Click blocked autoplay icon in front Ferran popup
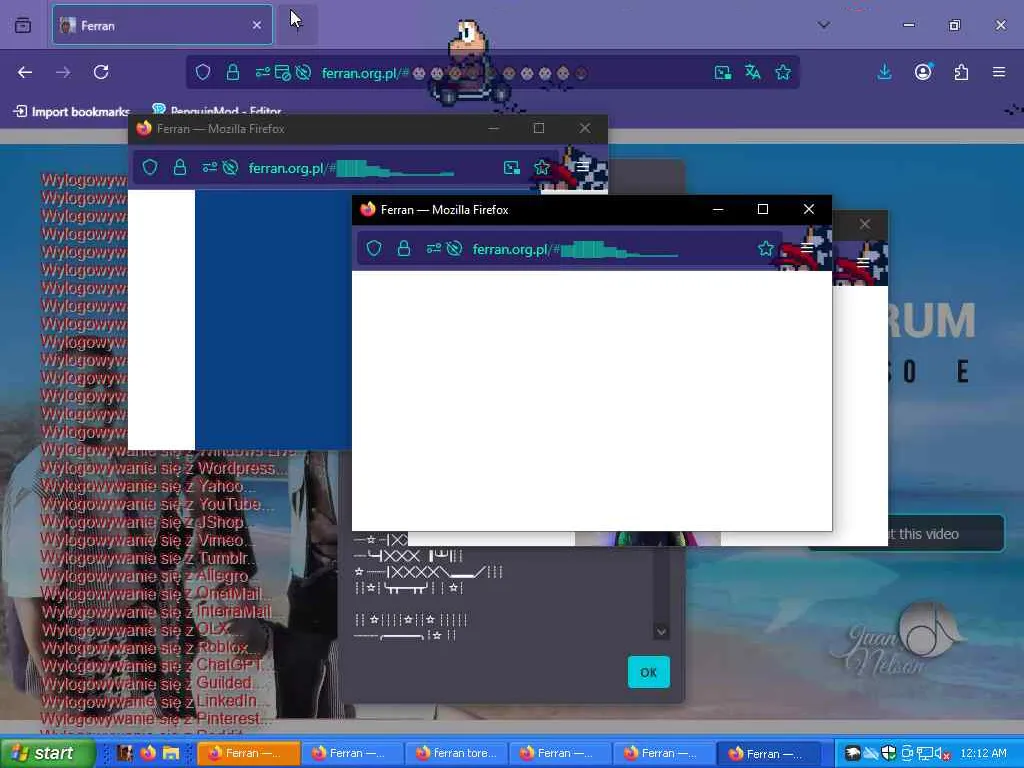This screenshot has width=1024, height=768. (x=455, y=248)
